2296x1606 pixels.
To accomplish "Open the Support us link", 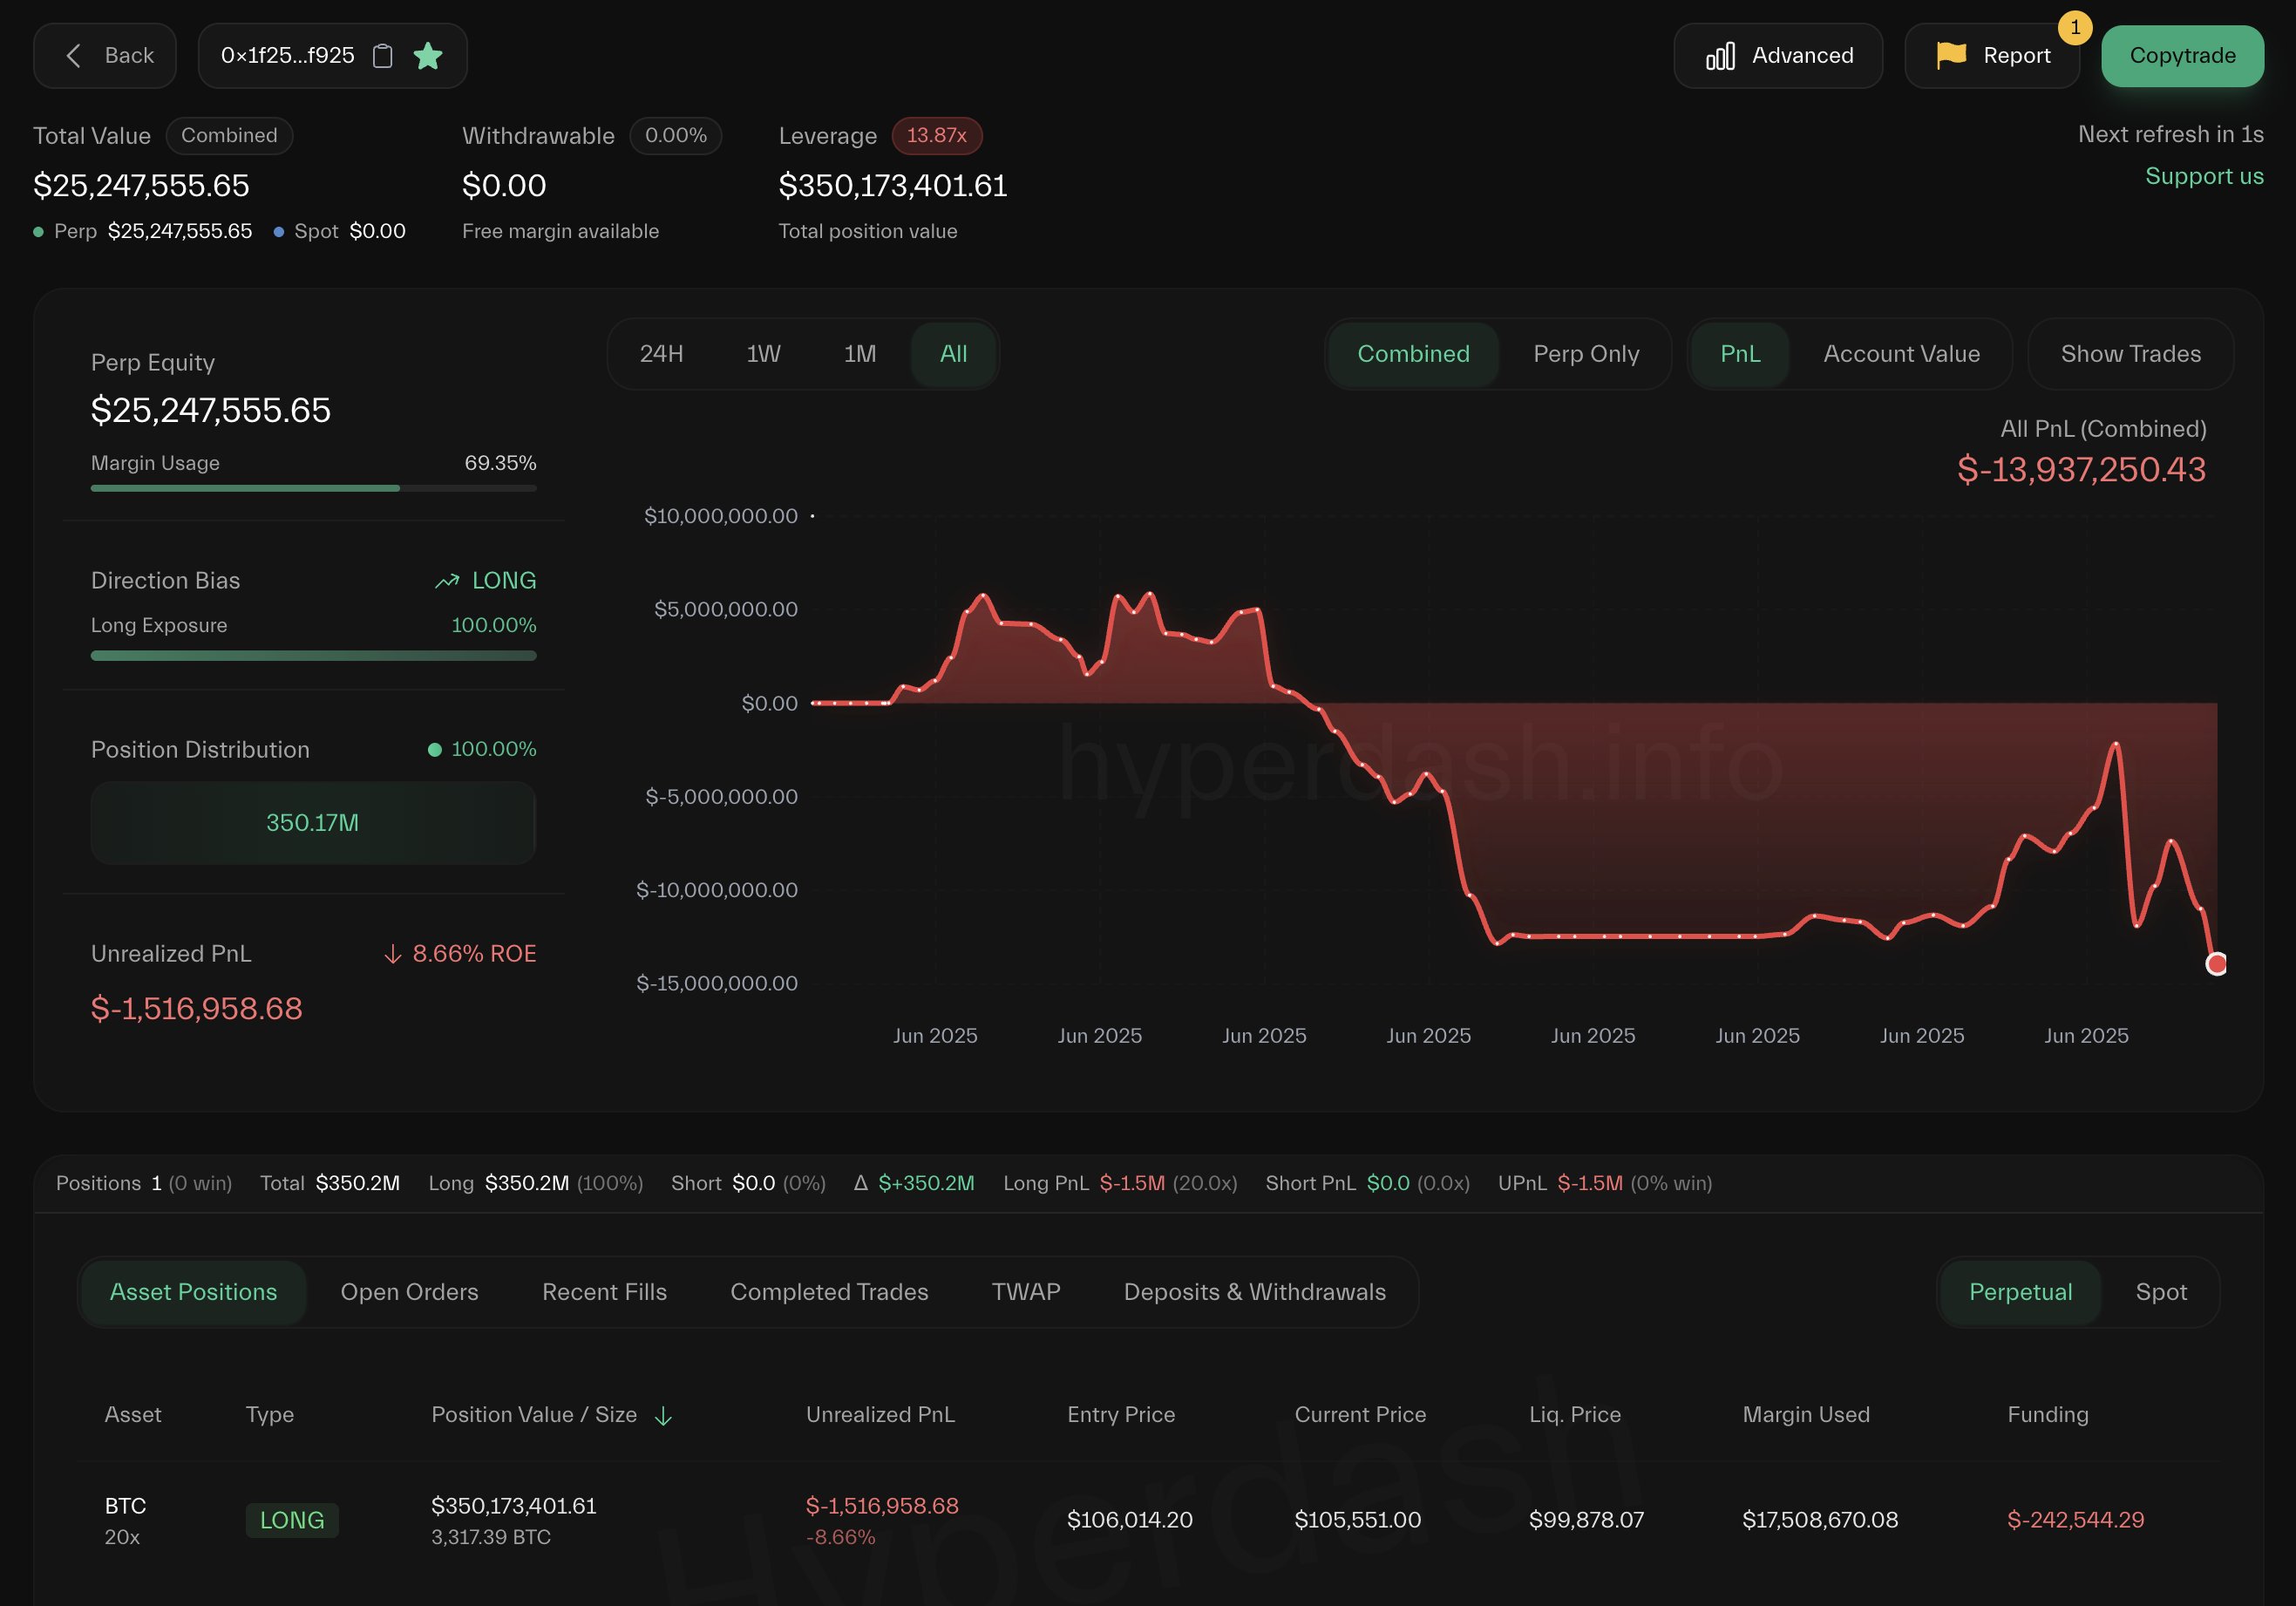I will point(2204,176).
